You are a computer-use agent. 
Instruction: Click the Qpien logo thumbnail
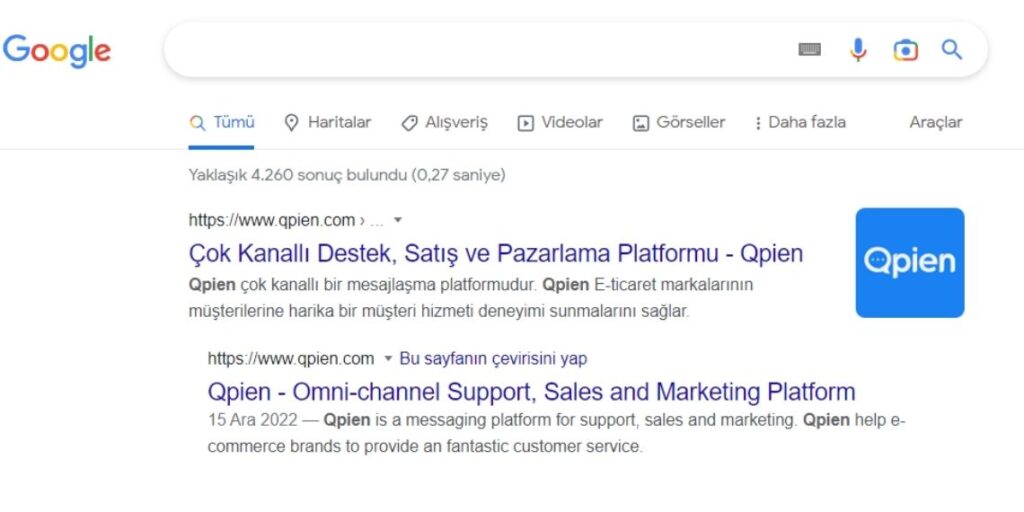pyautogui.click(x=910, y=263)
